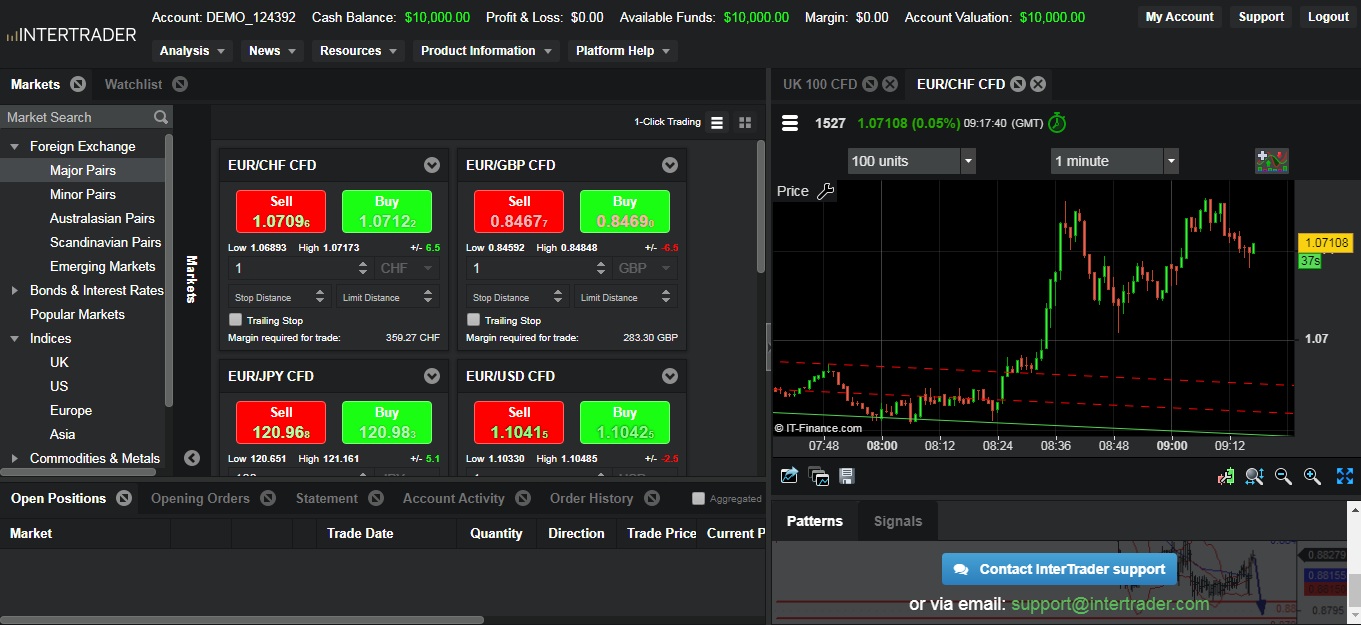Expand the Commodities & Metals node

(x=15, y=458)
